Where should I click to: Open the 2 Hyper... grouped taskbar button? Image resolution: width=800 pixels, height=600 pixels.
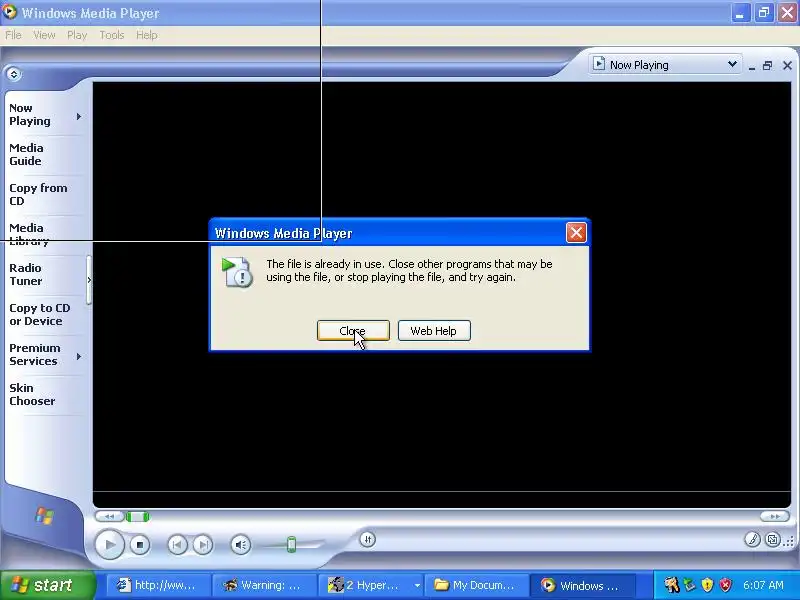(370, 585)
